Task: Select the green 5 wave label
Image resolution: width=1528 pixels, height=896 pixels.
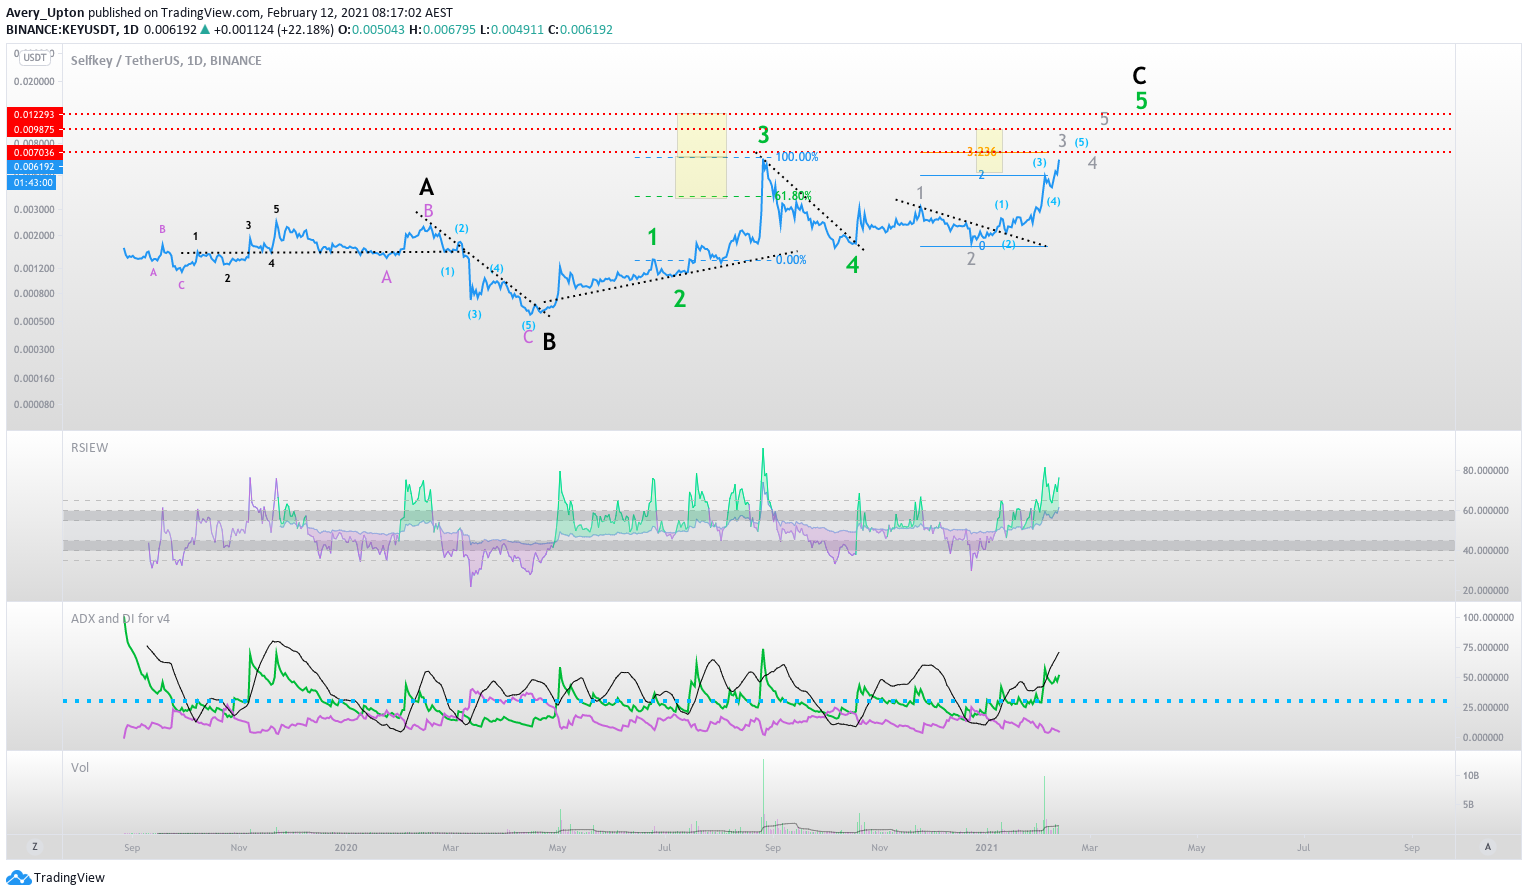Action: tap(1141, 101)
